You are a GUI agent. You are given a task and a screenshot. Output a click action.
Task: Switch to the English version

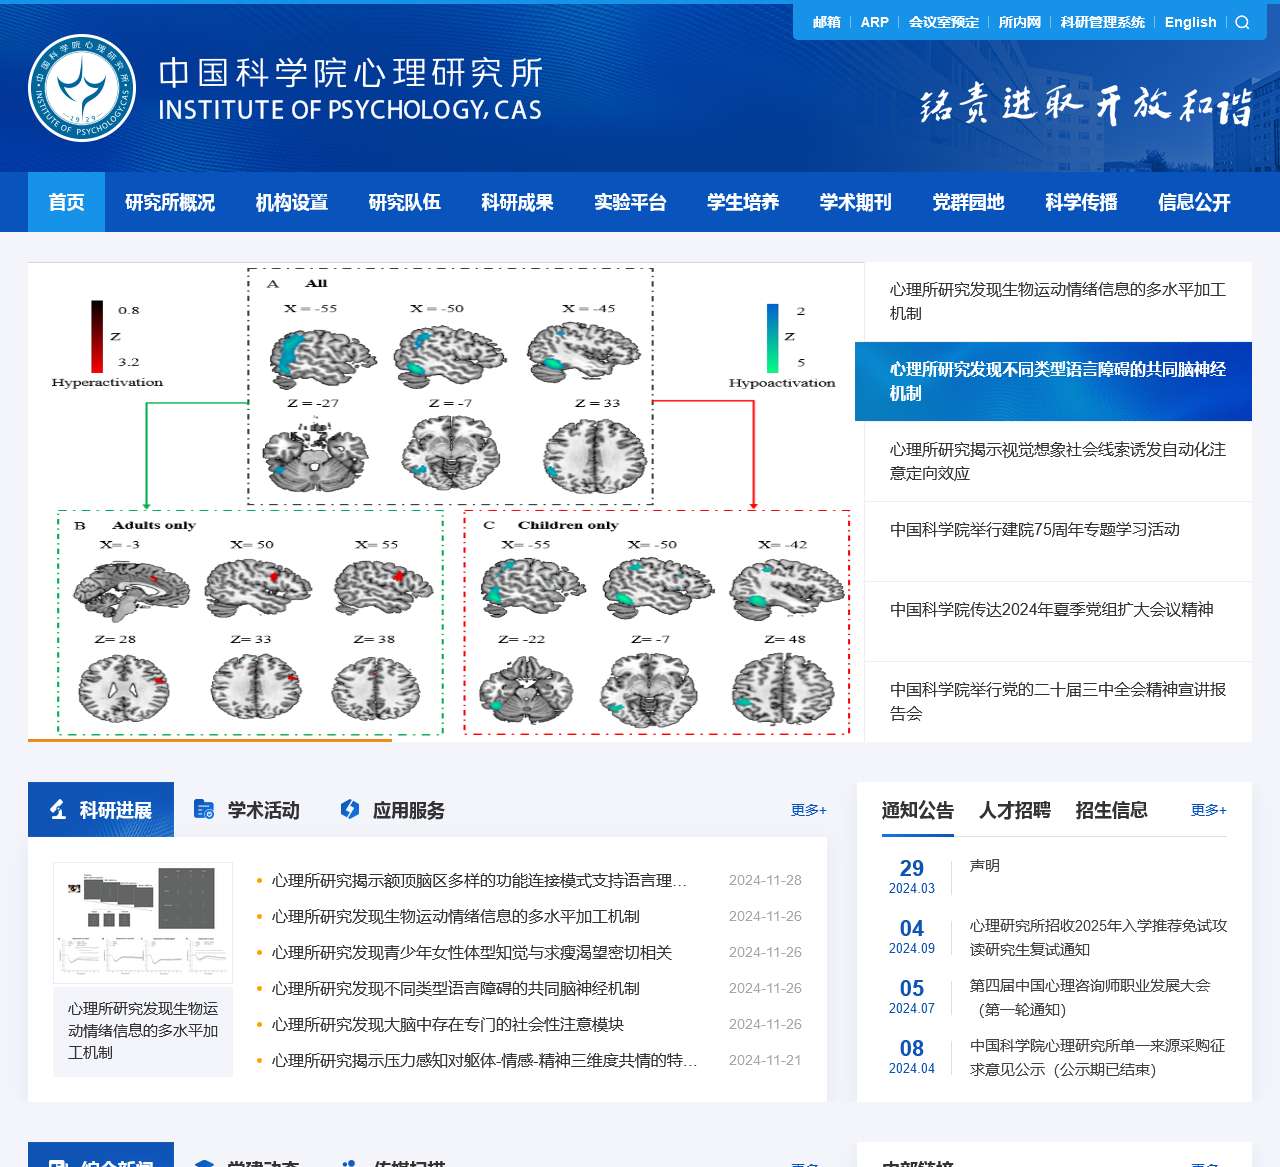1191,22
